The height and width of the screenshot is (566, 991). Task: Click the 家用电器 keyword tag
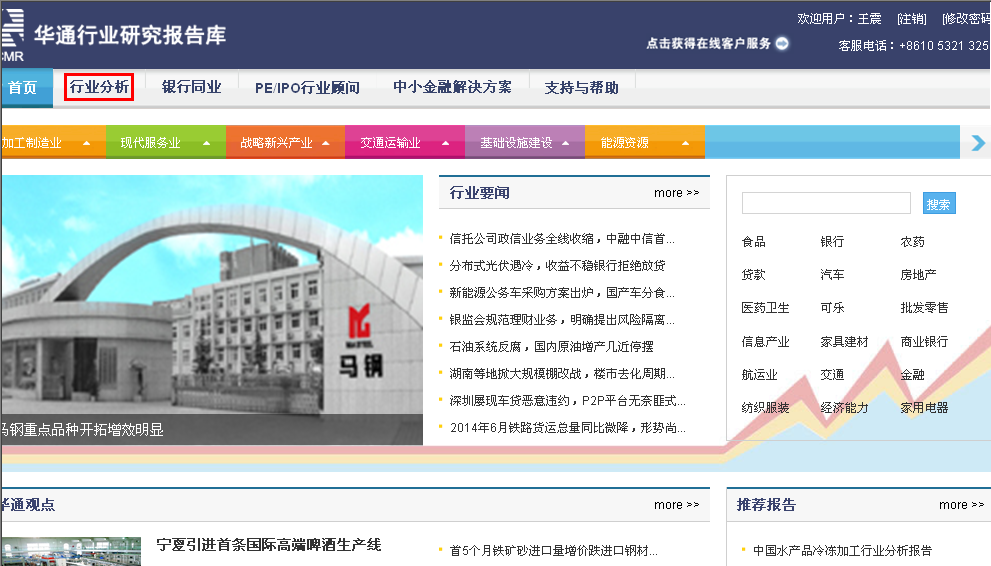[924, 407]
